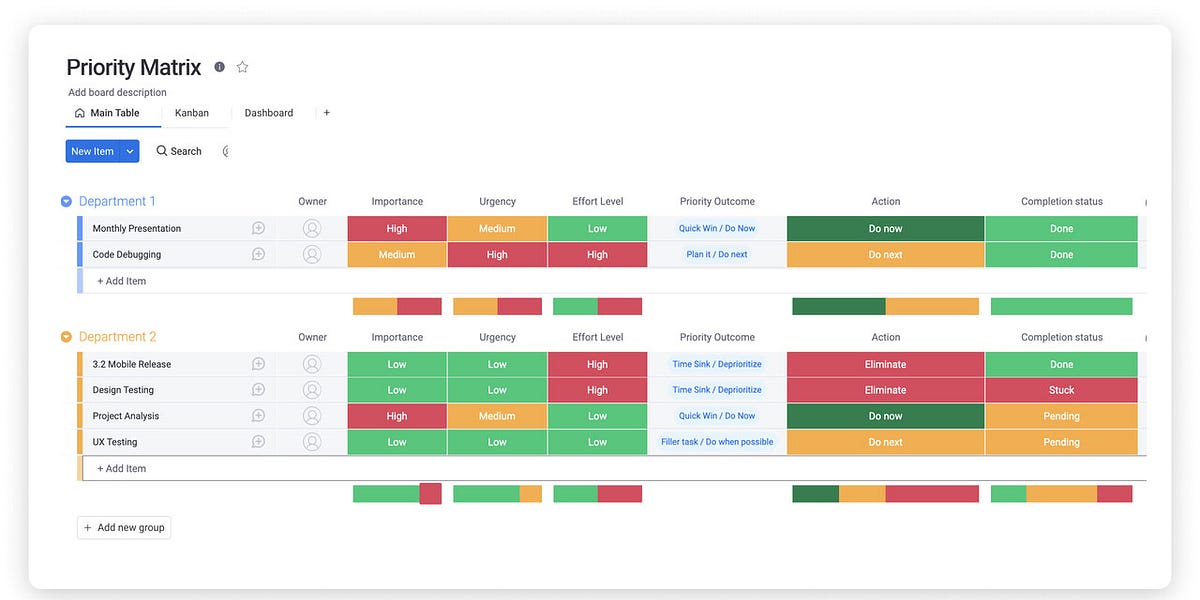
Task: Open the update bubble for Monthly Presentation
Action: (x=258, y=228)
